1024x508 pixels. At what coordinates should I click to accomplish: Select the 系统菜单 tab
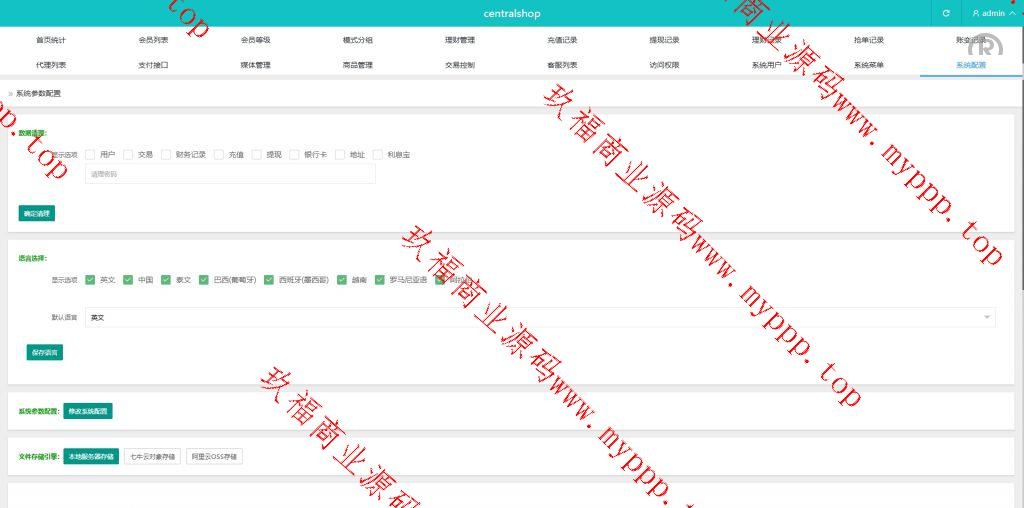[x=868, y=65]
